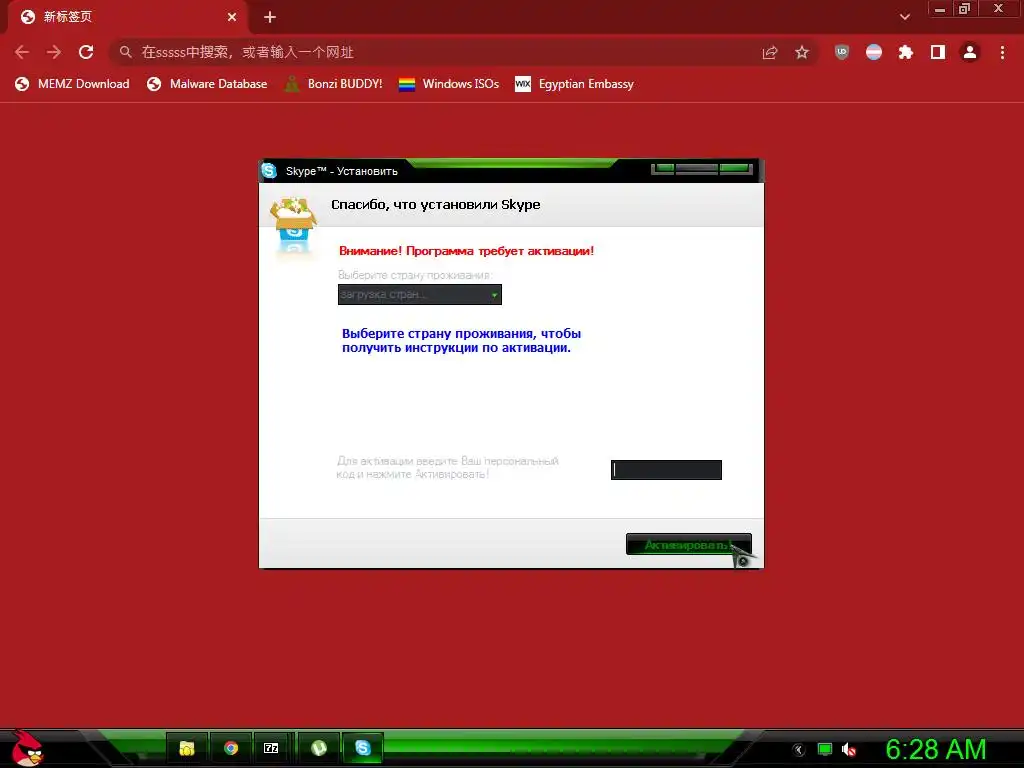
Task: Click the 6:28 AM clock
Action: pyautogui.click(x=935, y=749)
